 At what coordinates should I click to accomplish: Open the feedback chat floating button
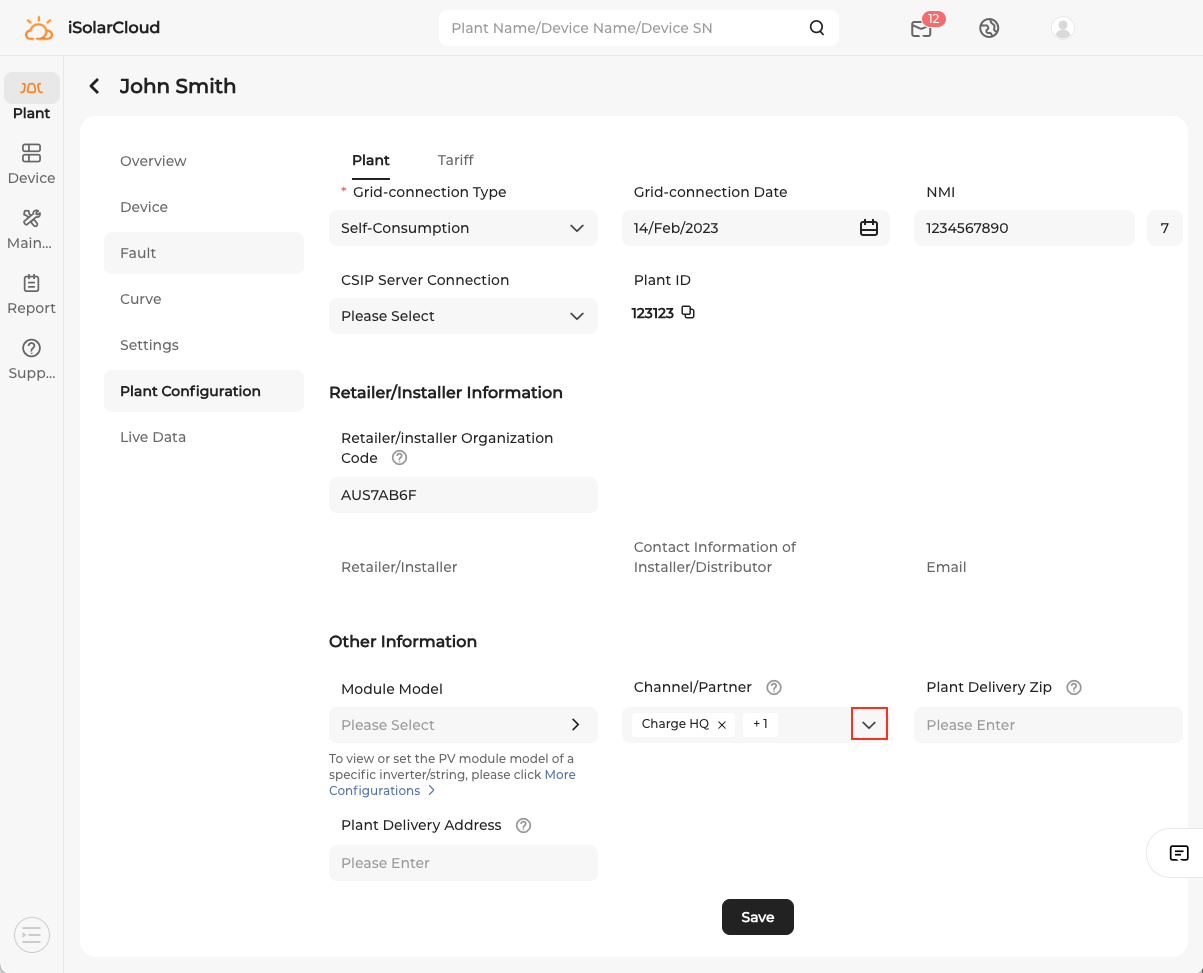click(x=1179, y=853)
